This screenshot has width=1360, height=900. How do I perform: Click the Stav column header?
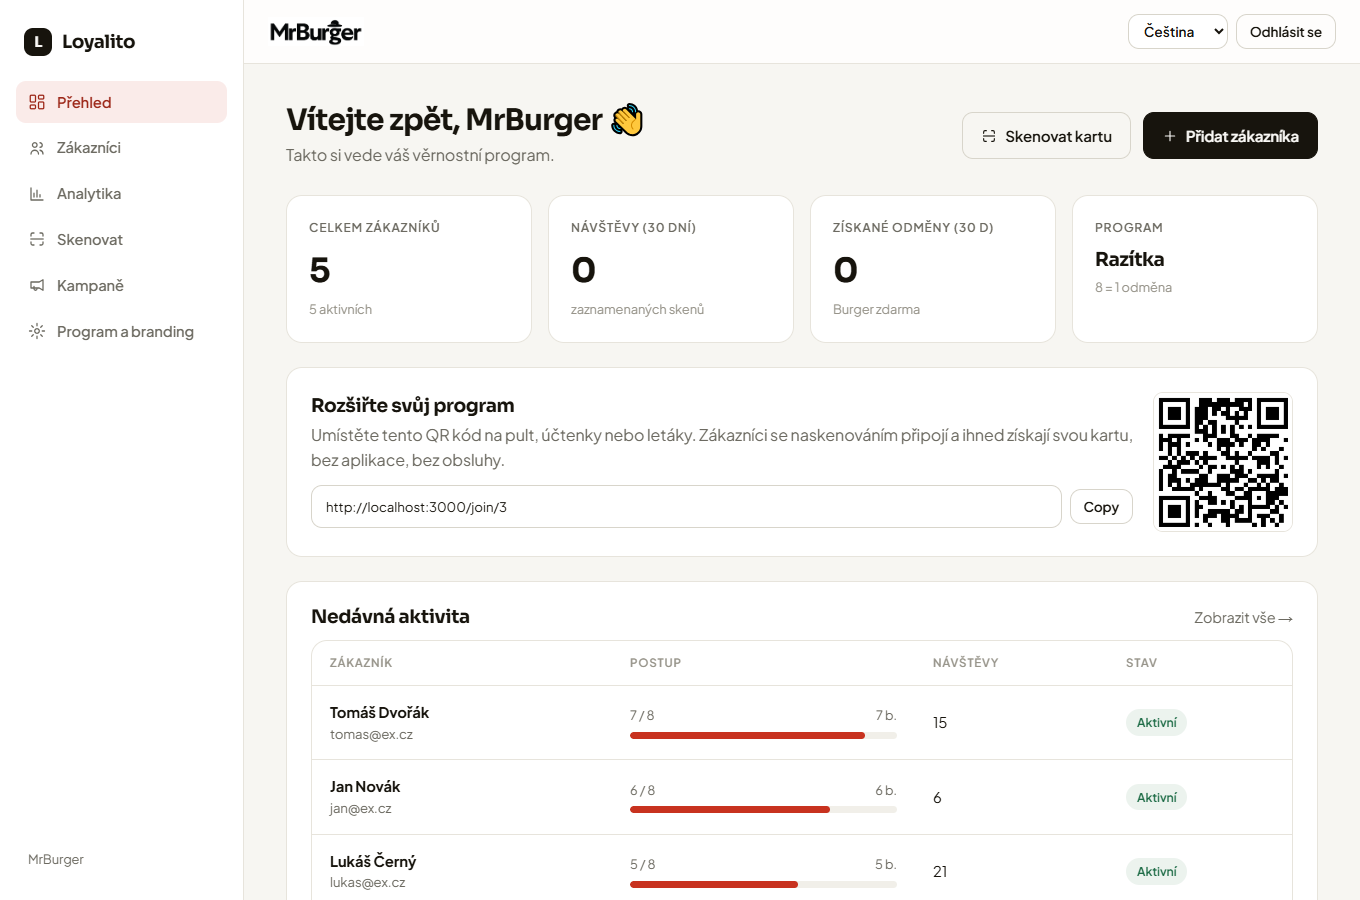pyautogui.click(x=1141, y=663)
